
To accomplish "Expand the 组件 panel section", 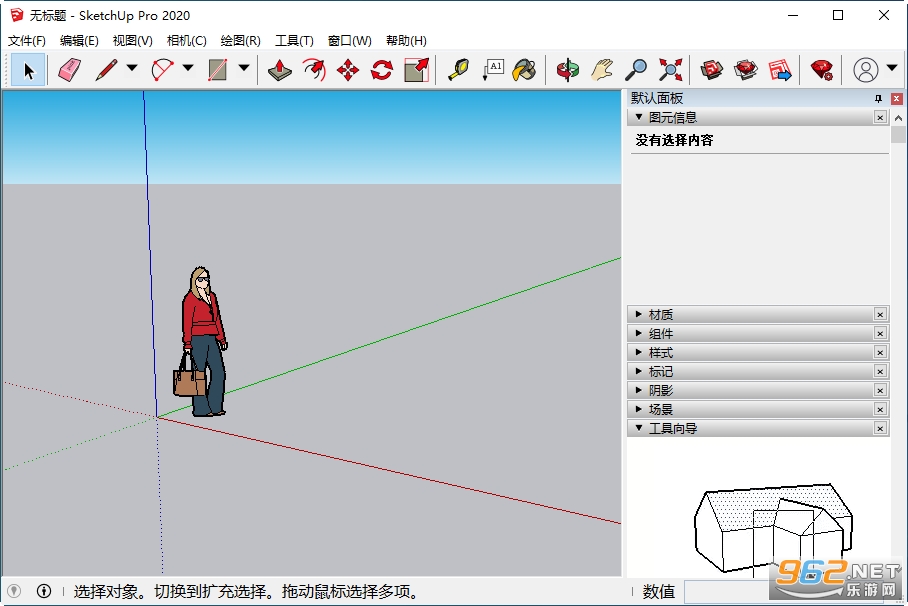I will point(639,333).
